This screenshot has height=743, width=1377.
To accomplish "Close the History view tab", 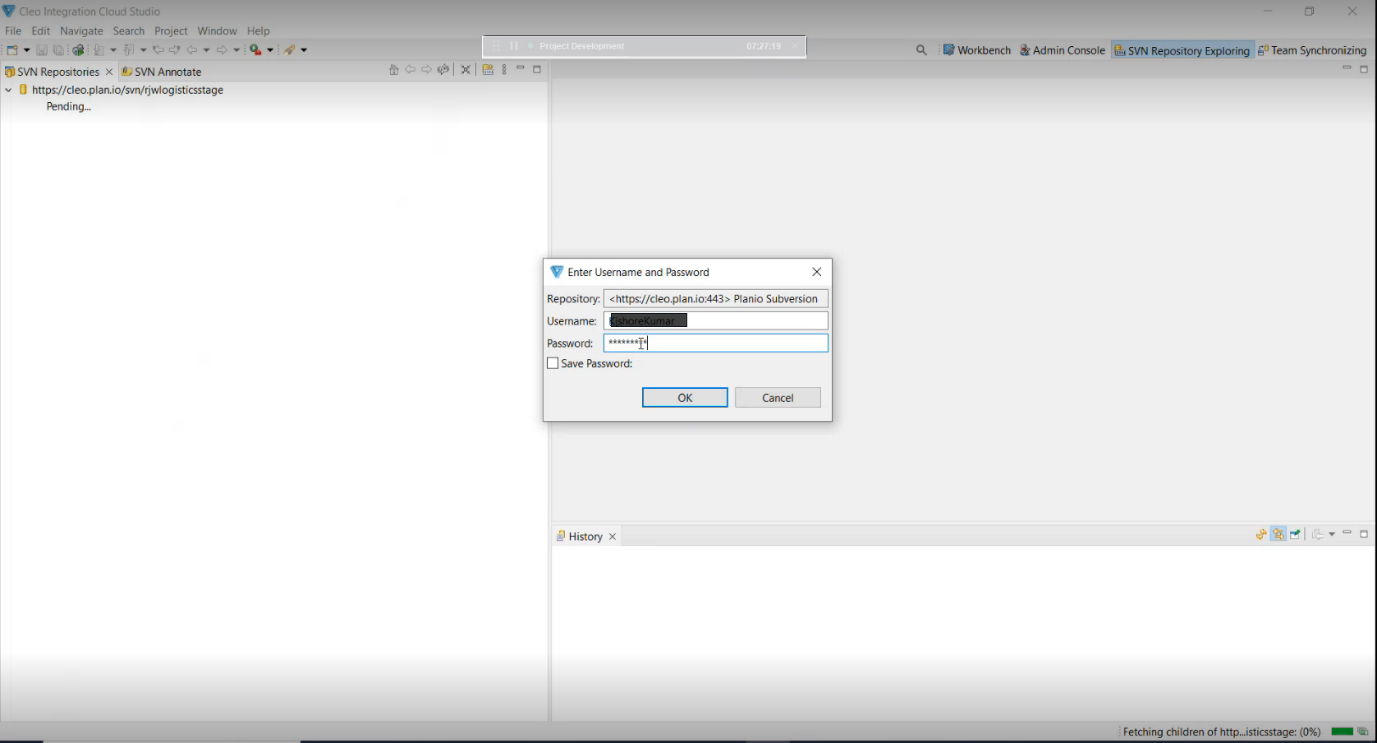I will [613, 537].
